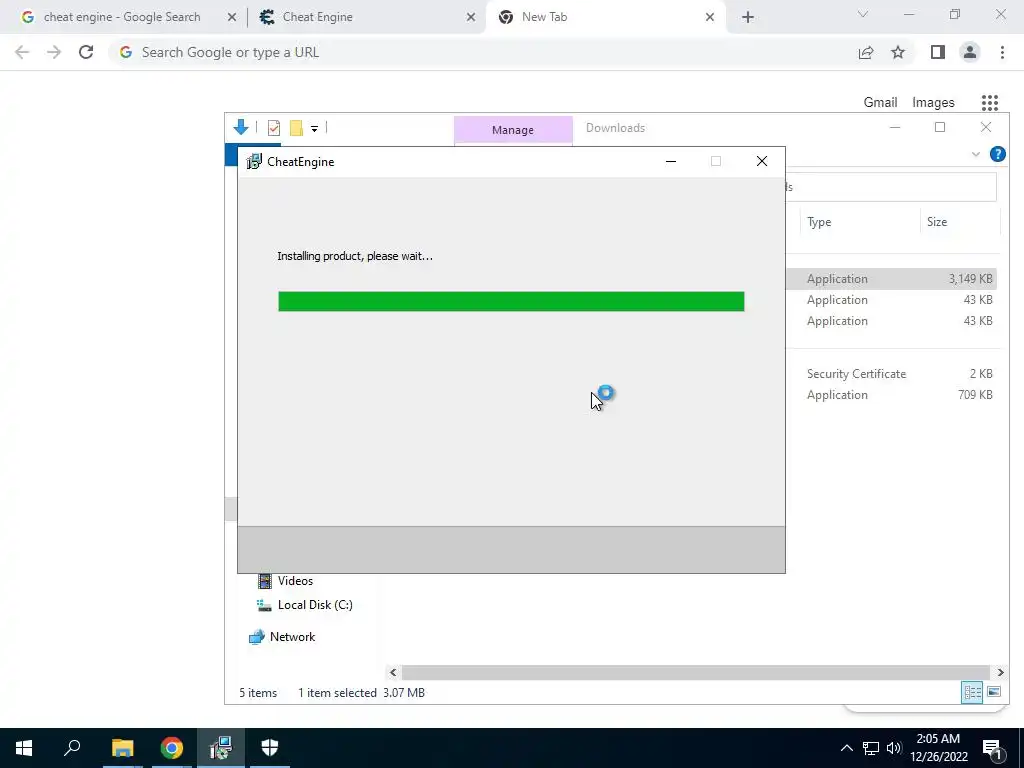Open the Windows Start menu

click(24, 748)
